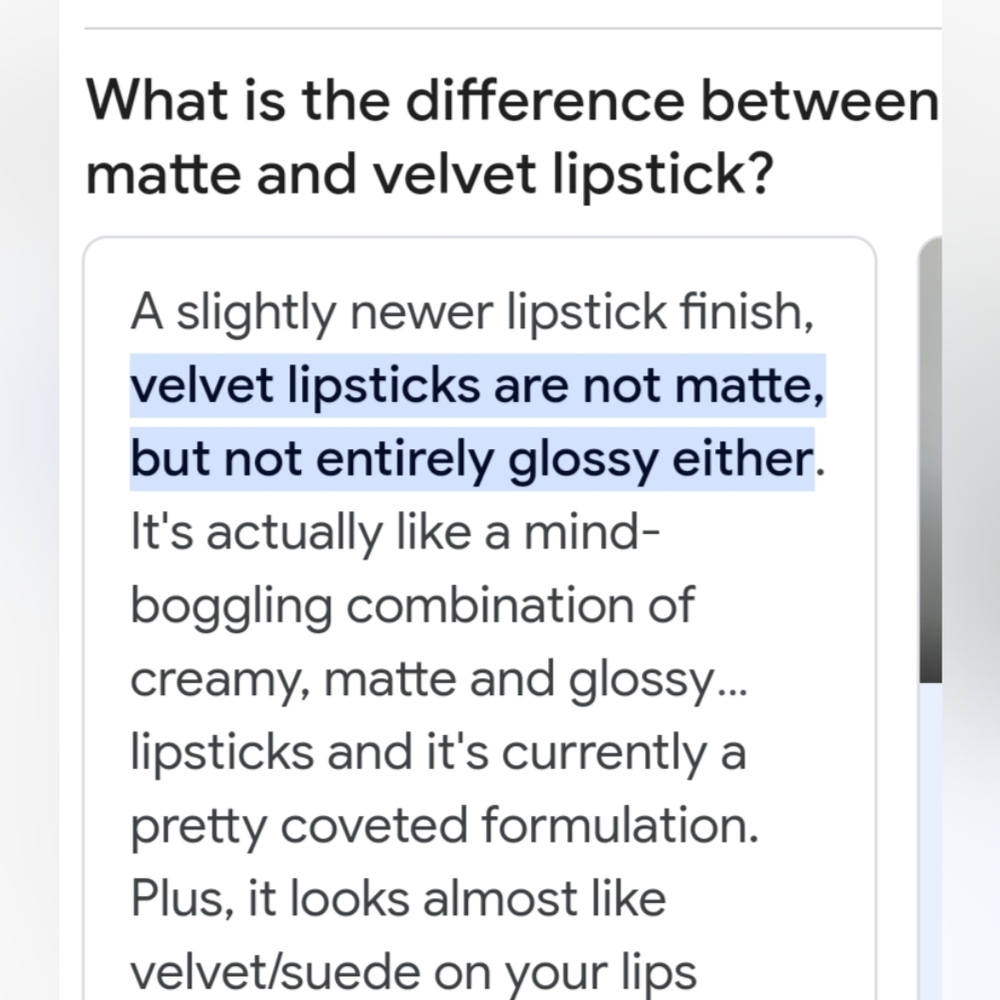
Task: Click the line "Plus, it looks almost like"
Action: point(398,899)
